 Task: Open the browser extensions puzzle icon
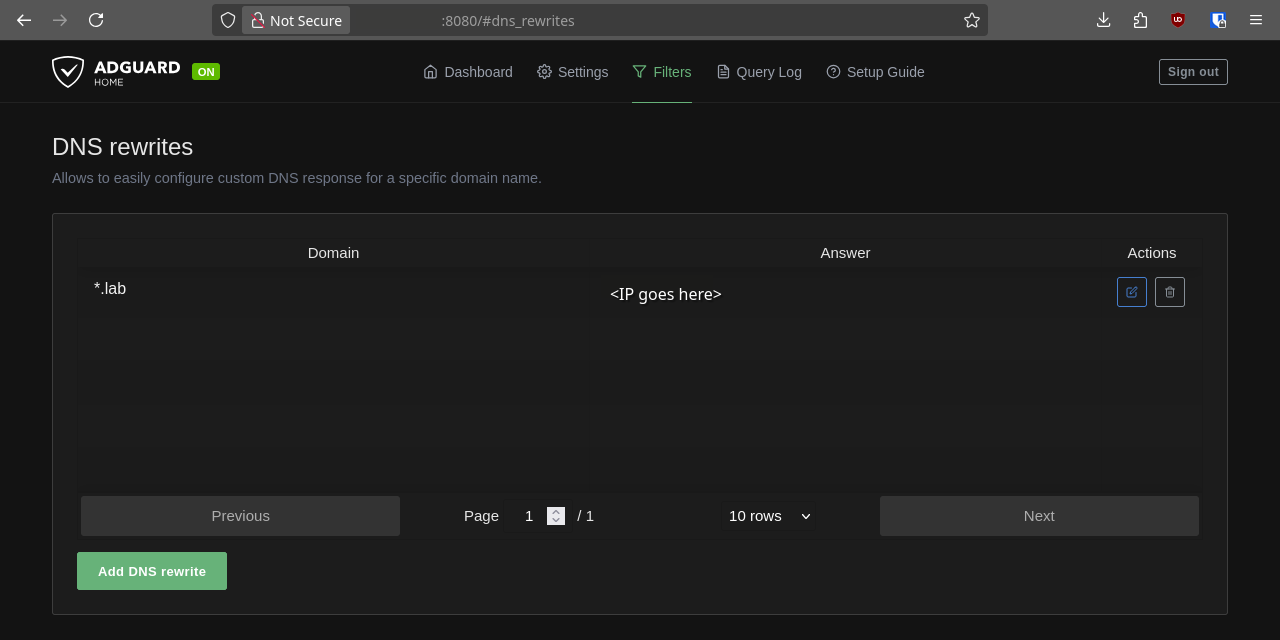1140,20
